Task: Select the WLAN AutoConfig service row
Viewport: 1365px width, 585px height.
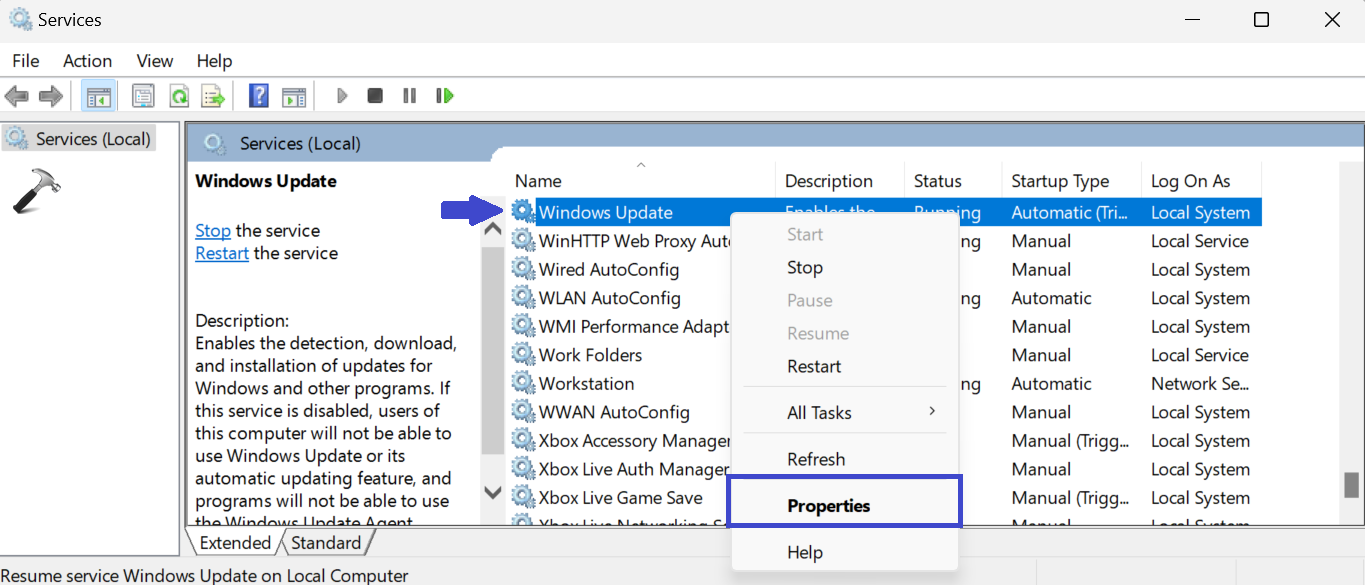Action: click(x=609, y=298)
